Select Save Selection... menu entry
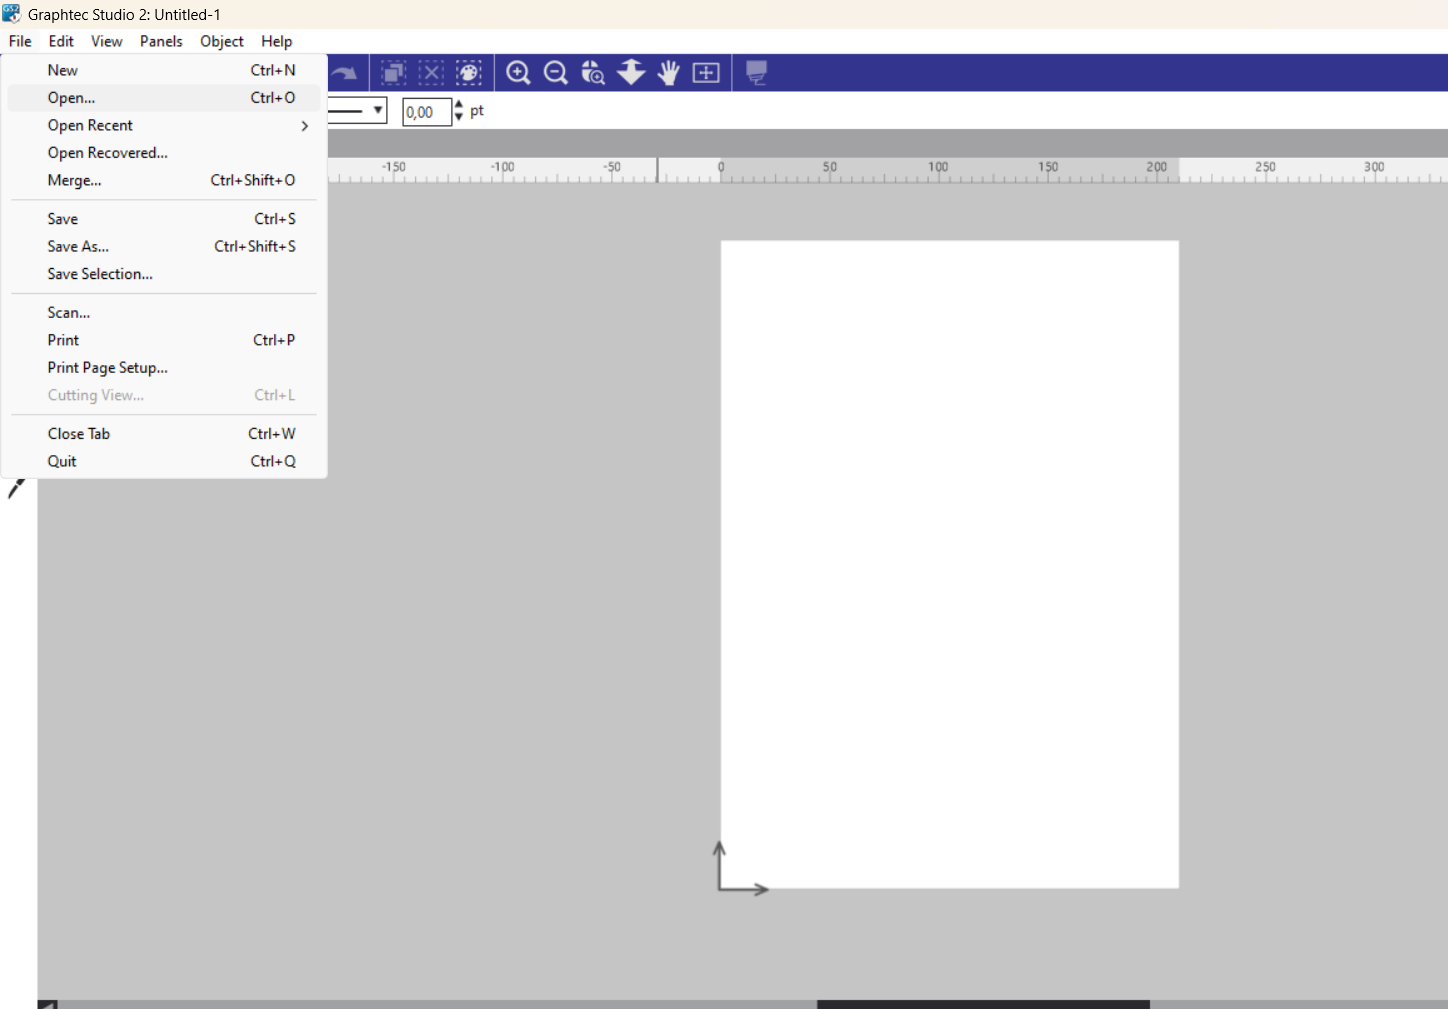The image size is (1448, 1009). coord(164,274)
